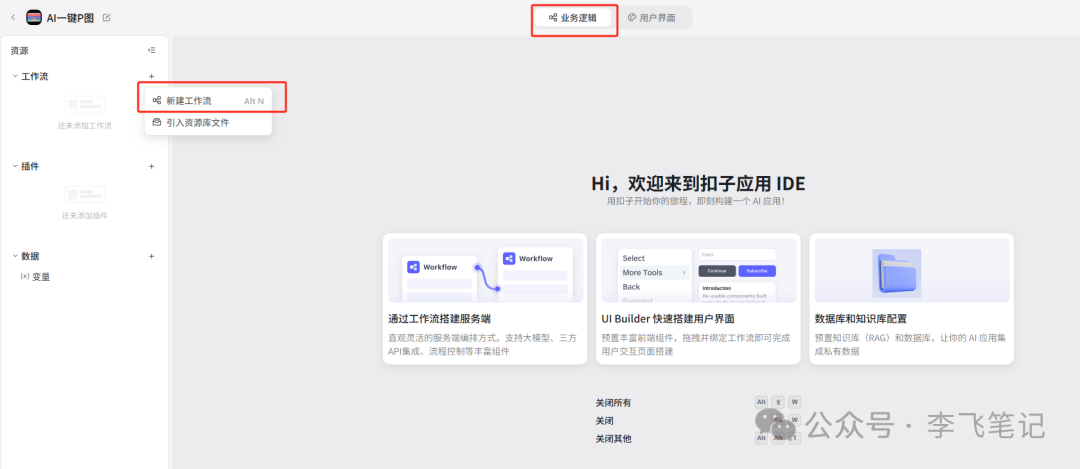This screenshot has width=1080, height=469.
Task: Add a workflow via 工作流 plus icon
Action: (x=152, y=76)
